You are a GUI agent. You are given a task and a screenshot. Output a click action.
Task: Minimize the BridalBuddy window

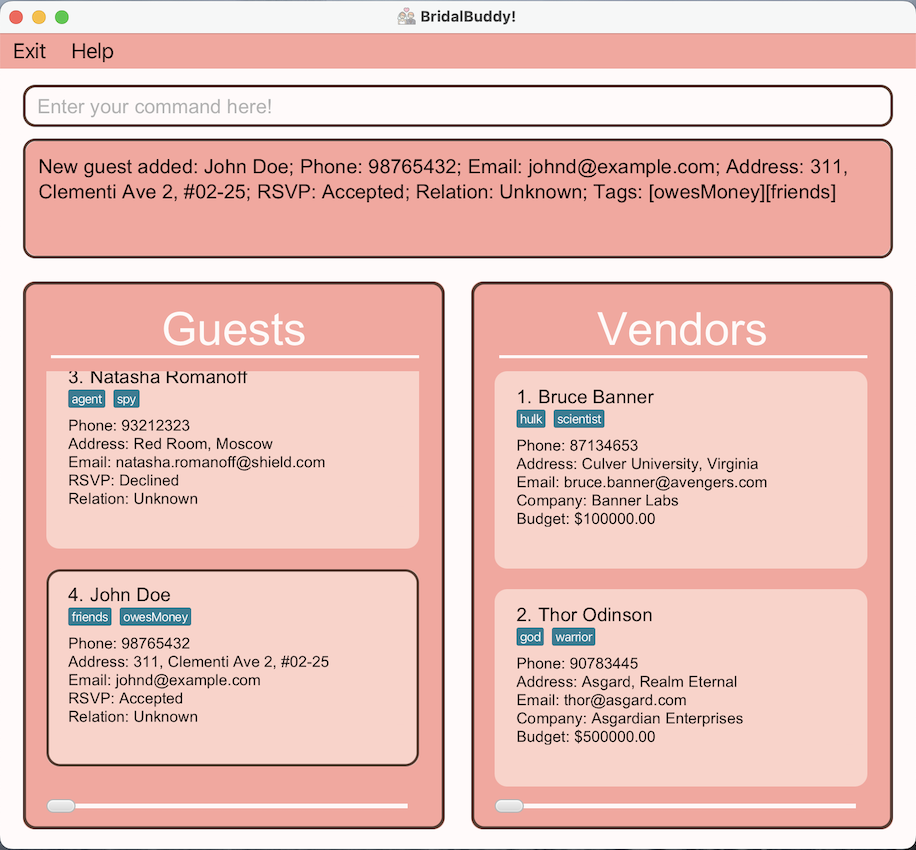(x=39, y=17)
